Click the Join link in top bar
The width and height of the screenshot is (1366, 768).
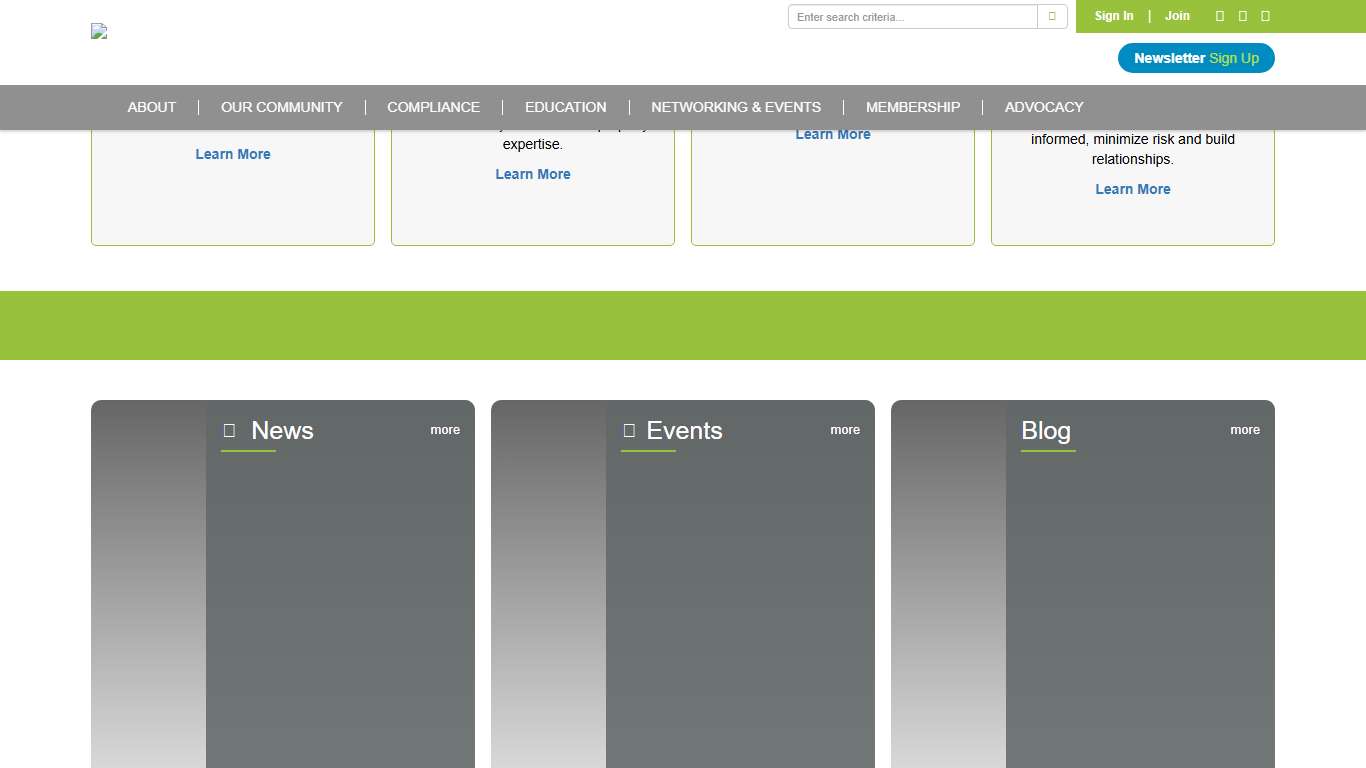pyautogui.click(x=1177, y=16)
